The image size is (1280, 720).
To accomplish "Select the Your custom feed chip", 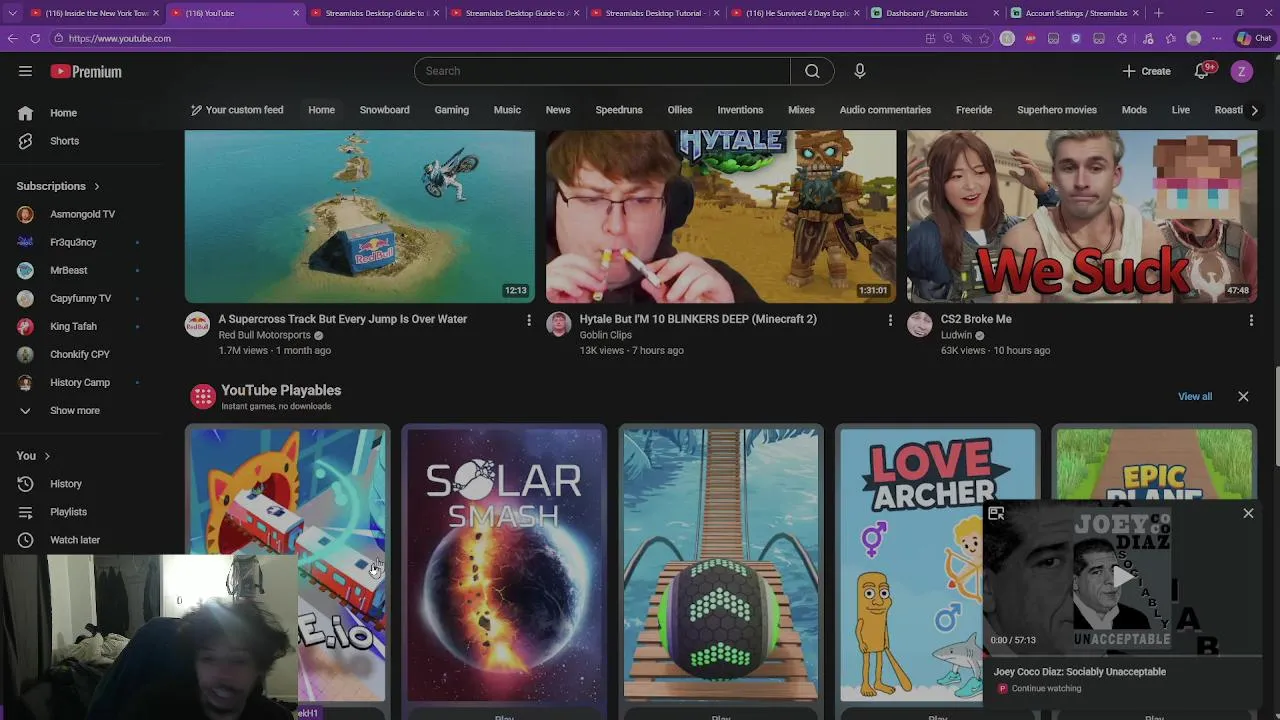I will click(237, 110).
